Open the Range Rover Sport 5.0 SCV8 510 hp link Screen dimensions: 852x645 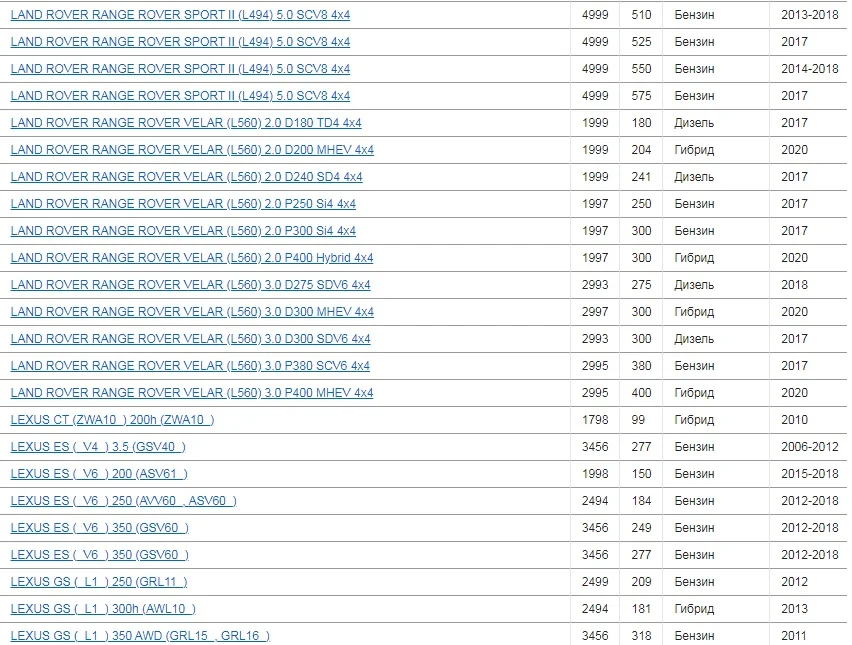pos(180,15)
